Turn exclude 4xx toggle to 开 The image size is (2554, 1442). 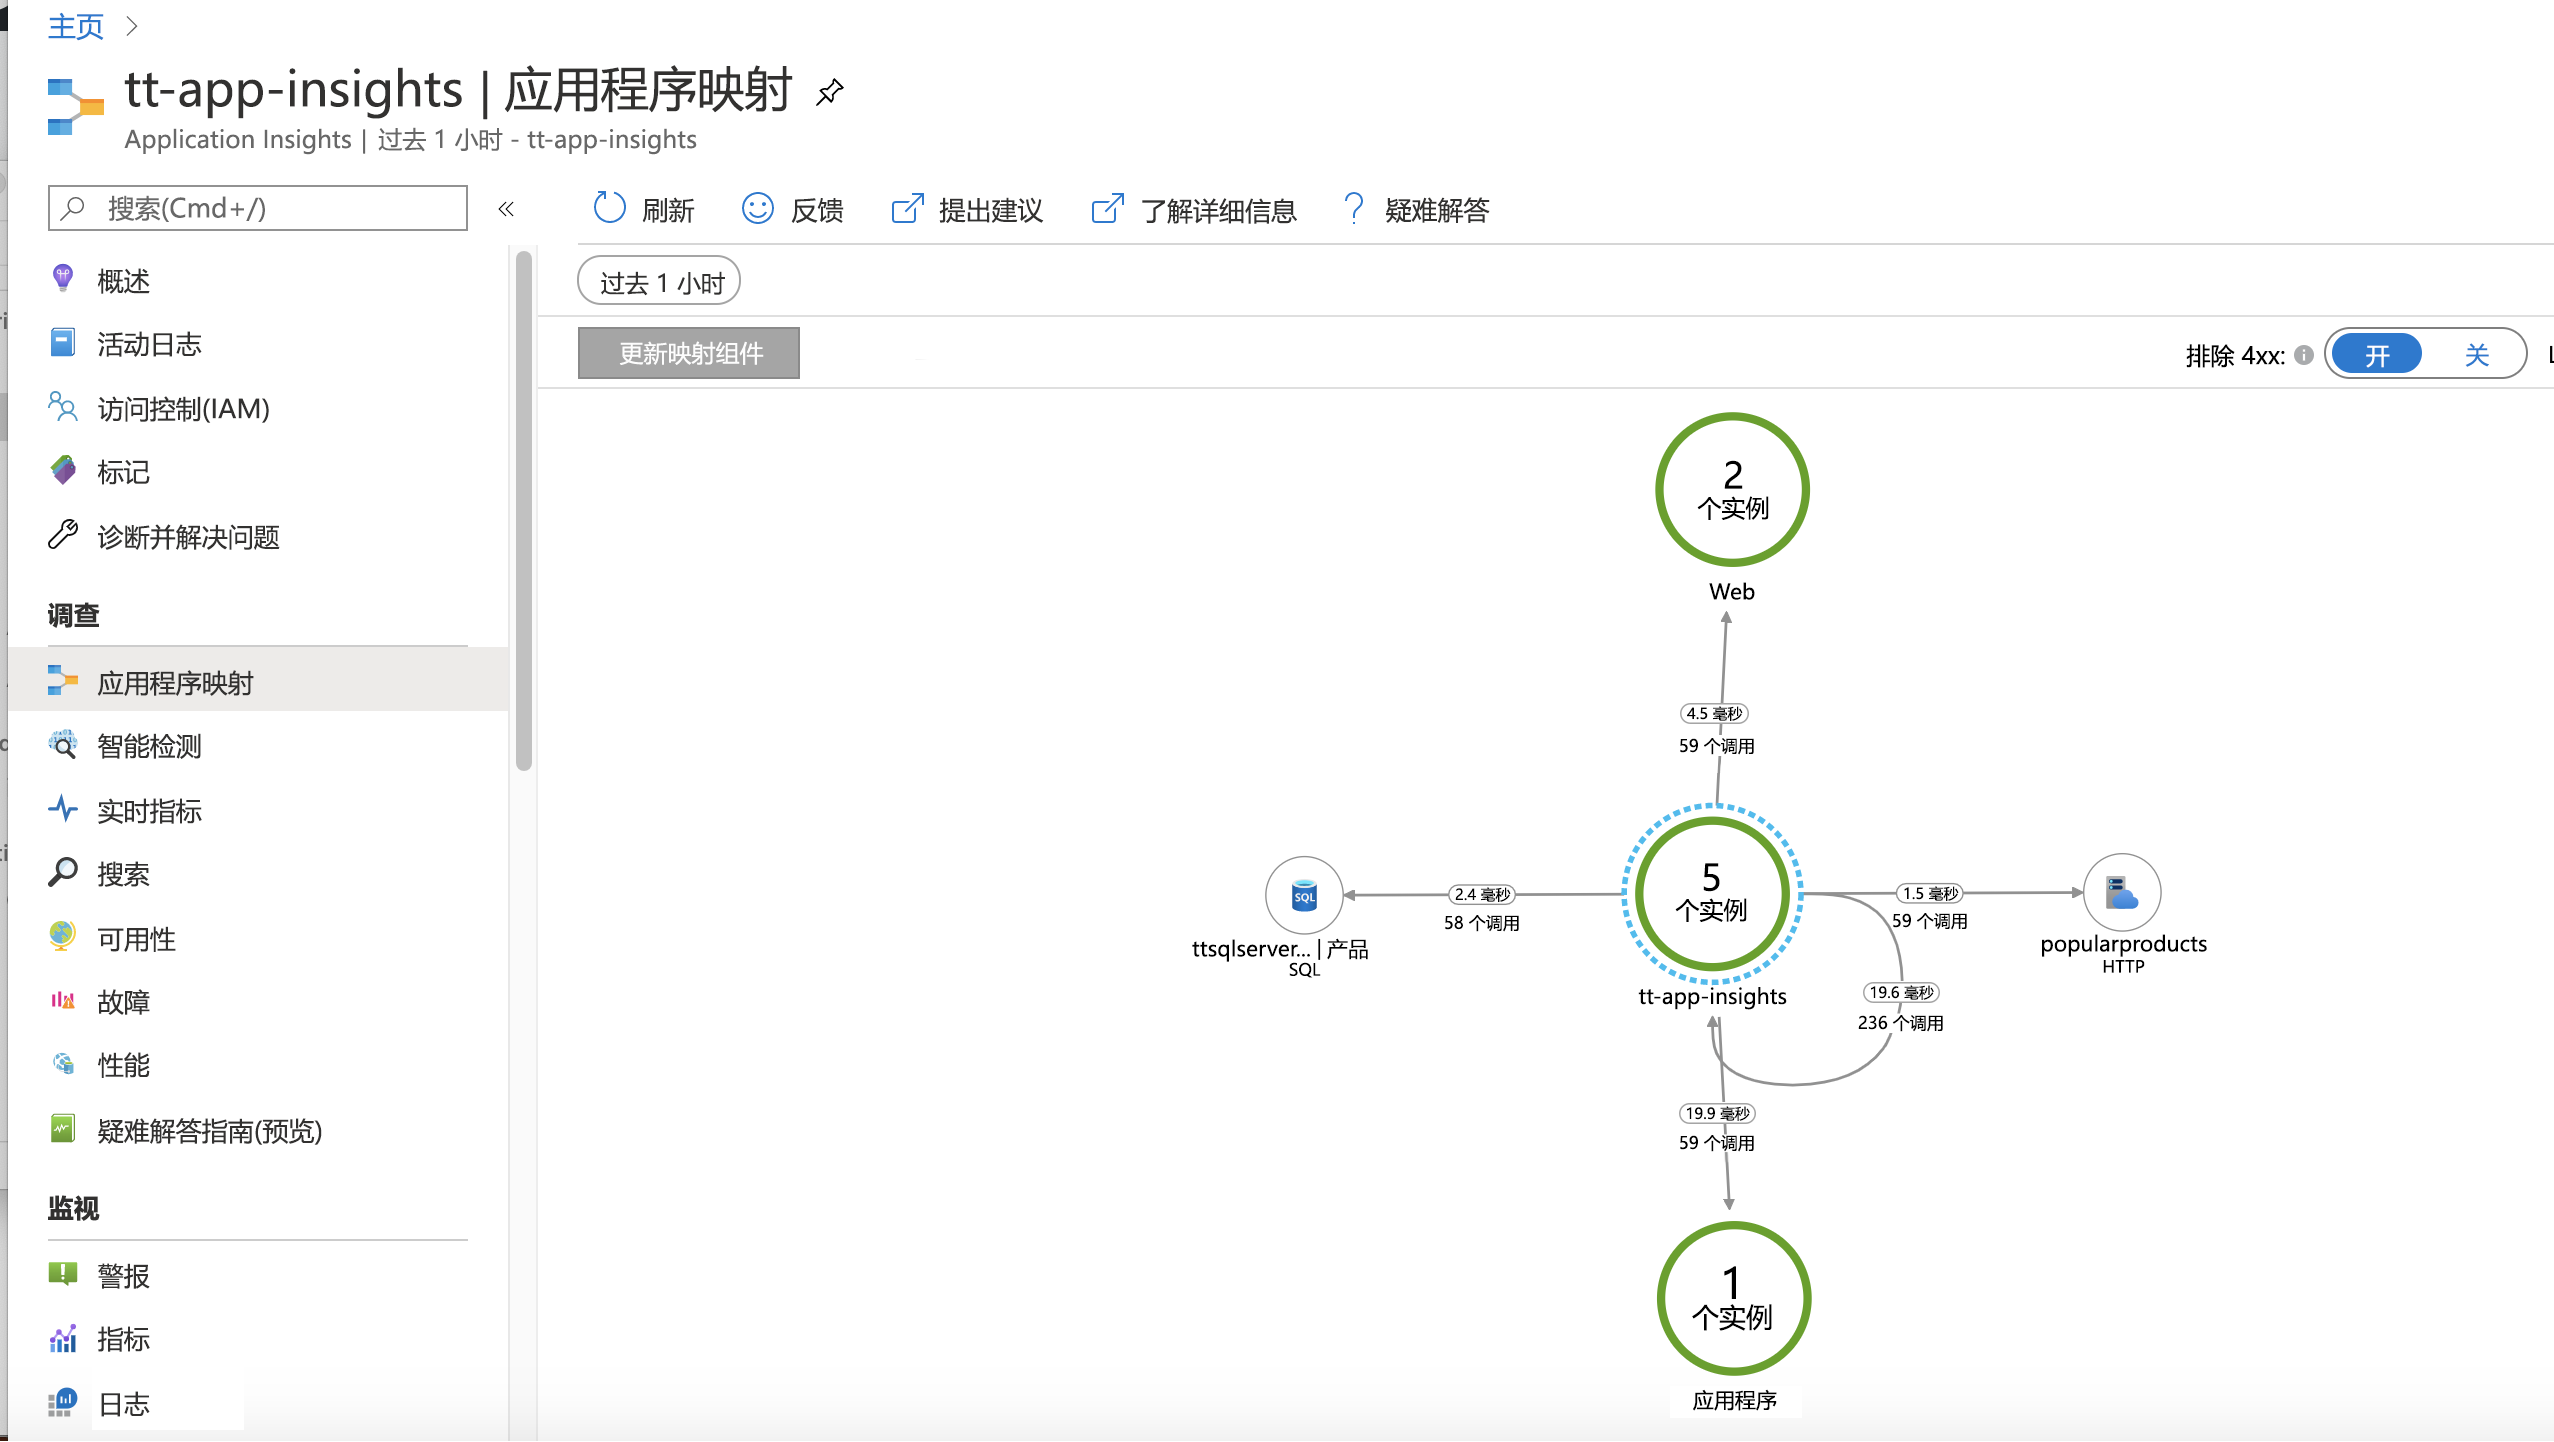tap(2376, 354)
